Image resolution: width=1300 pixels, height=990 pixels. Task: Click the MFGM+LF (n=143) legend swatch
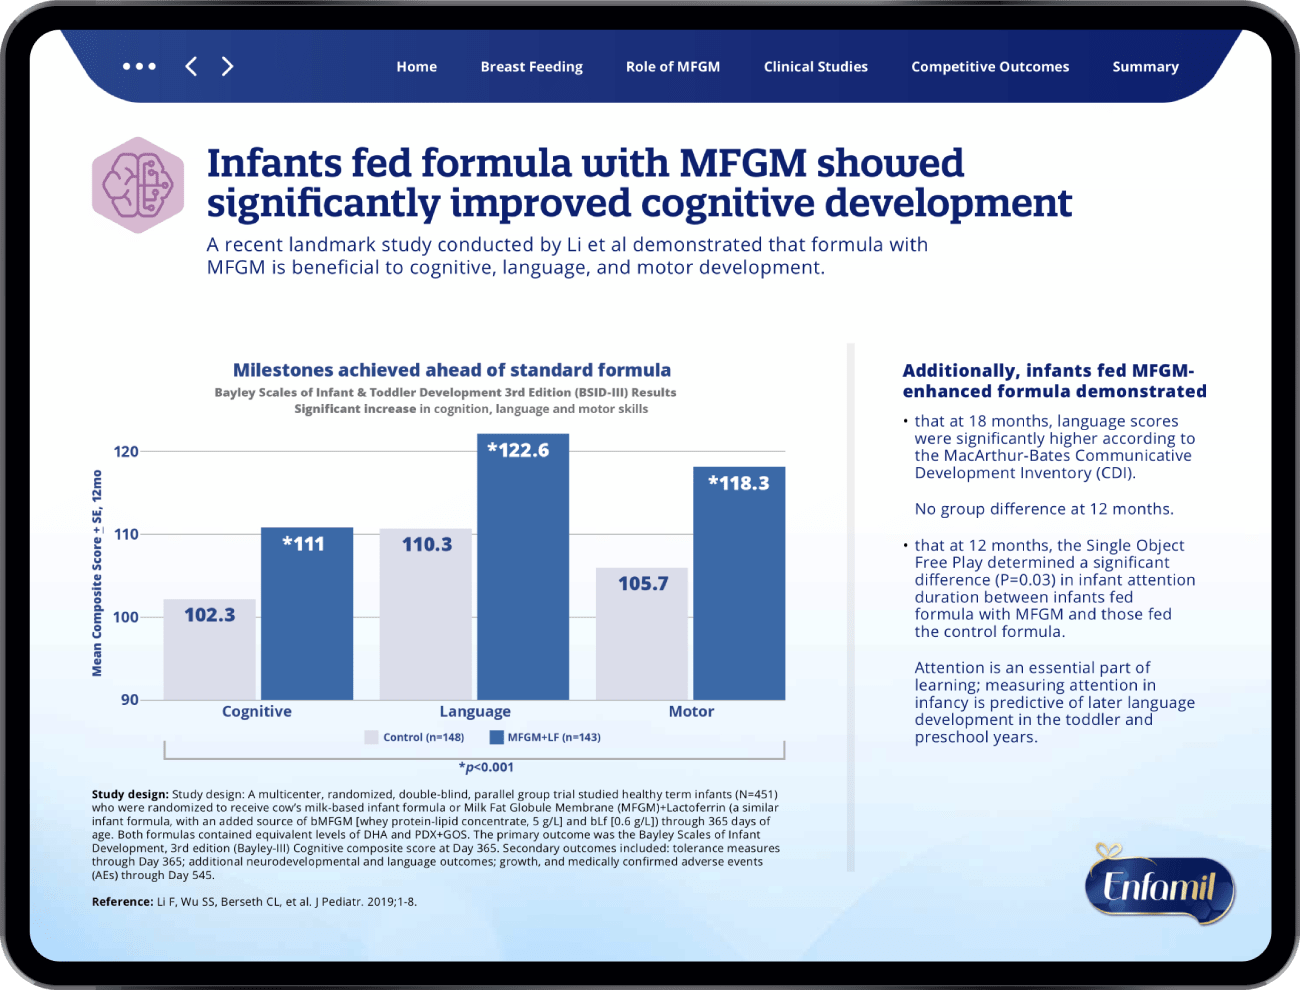pos(496,737)
